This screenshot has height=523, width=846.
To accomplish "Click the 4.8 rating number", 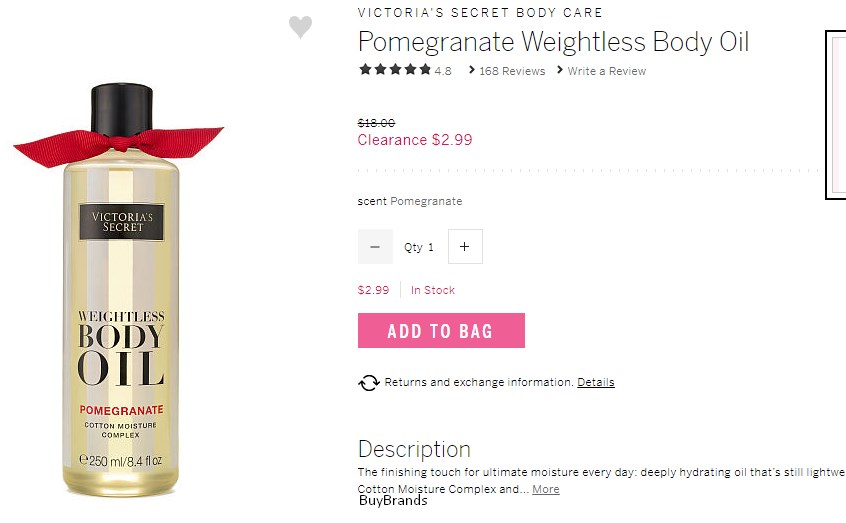I will (443, 71).
